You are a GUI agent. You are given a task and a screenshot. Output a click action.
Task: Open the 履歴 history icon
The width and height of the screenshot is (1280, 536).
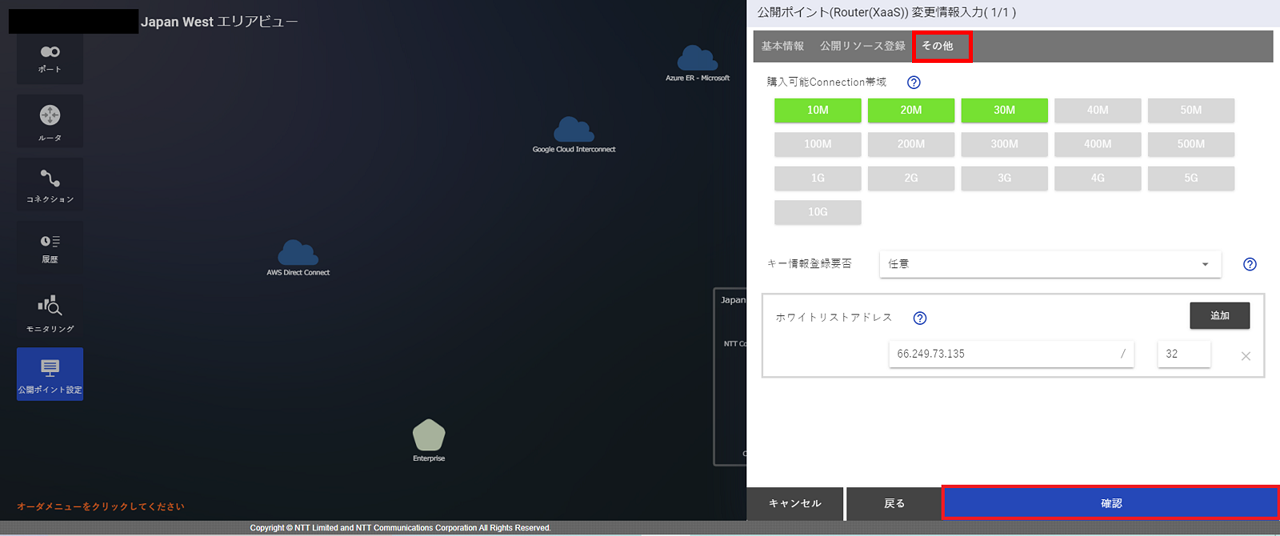[50, 247]
